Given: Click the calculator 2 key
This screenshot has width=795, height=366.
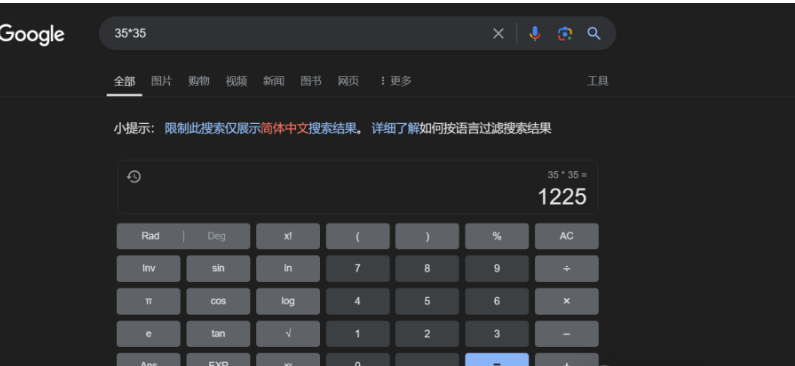Looking at the screenshot, I should [427, 334].
